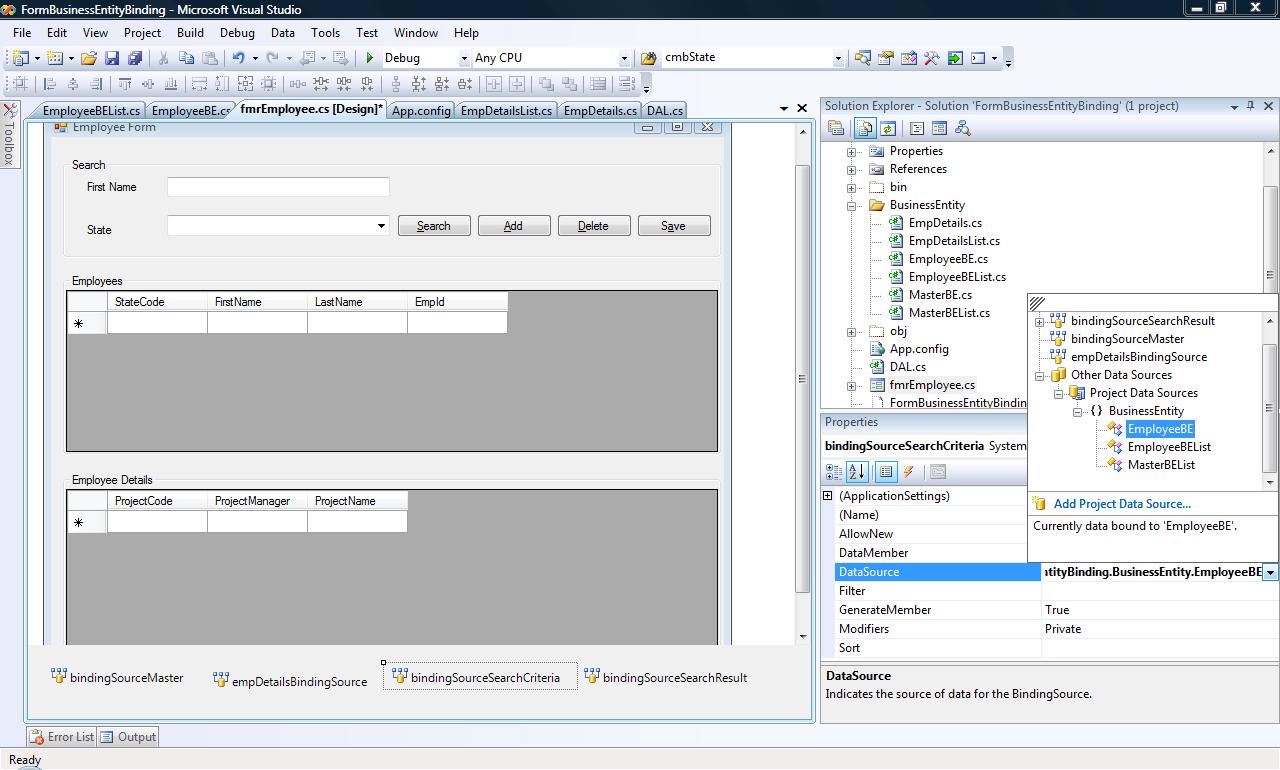Open the Debug configuration dropdown
This screenshot has width=1280, height=770.
(x=464, y=58)
